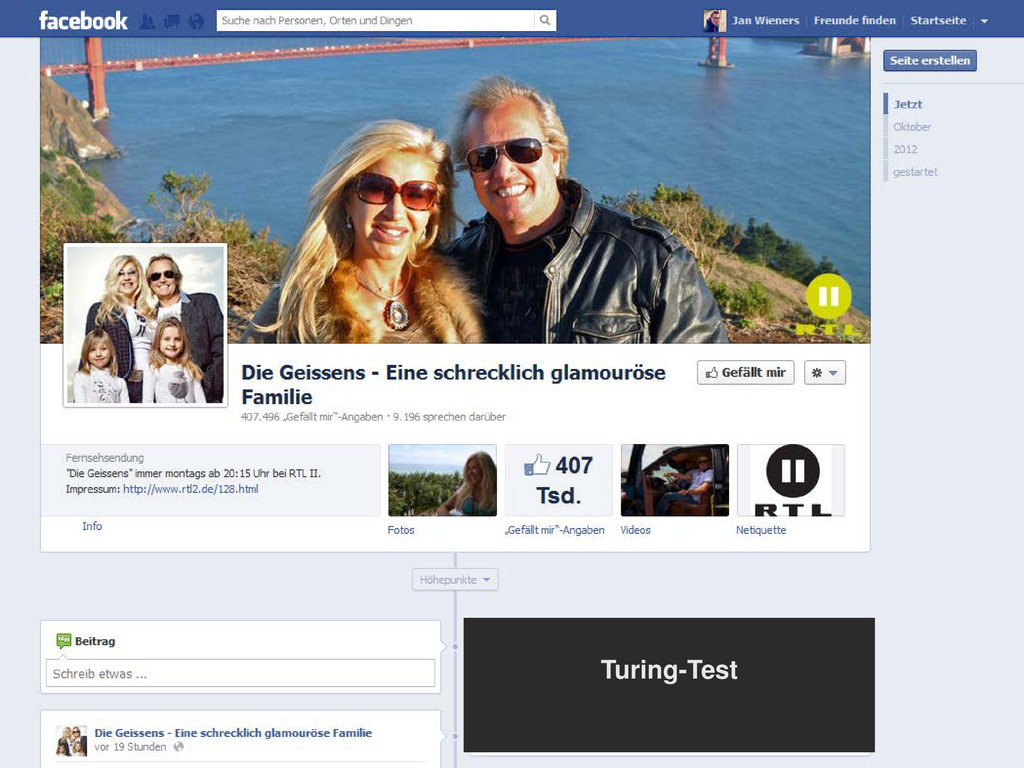Open the Videos thumbnail
Viewport: 1024px width, 768px height.
click(675, 480)
